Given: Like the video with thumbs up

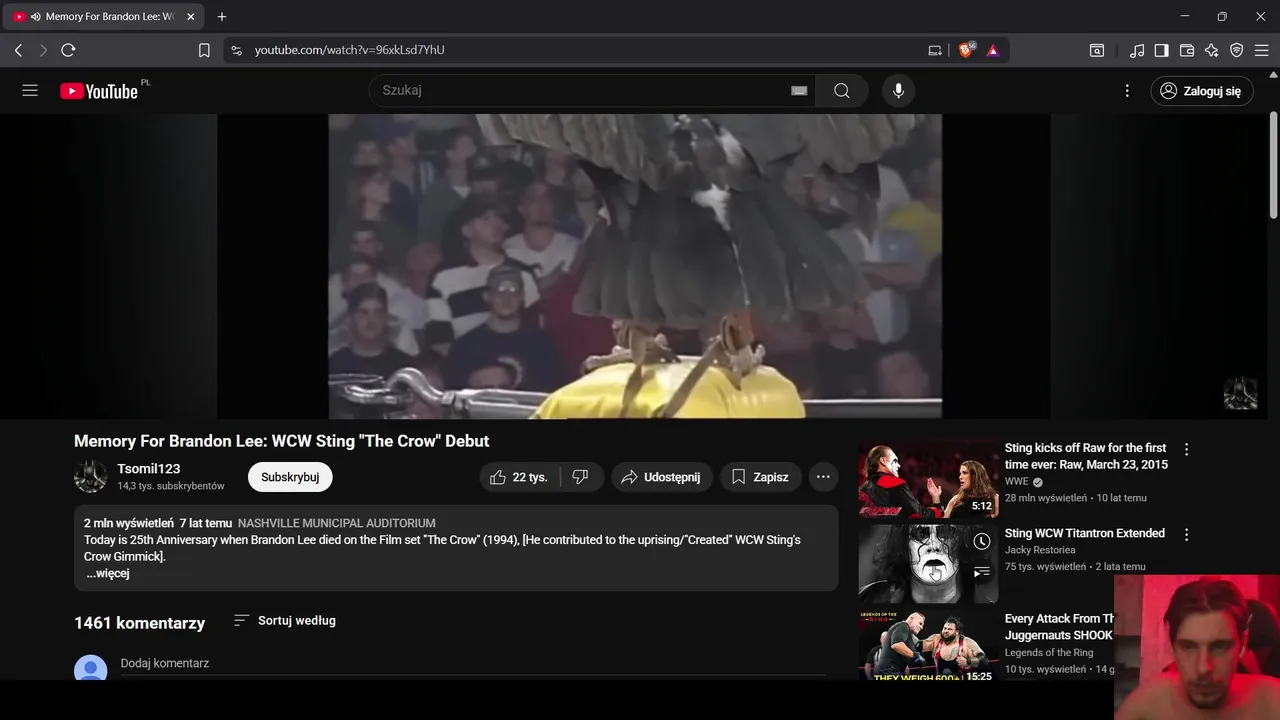Looking at the screenshot, I should click(x=520, y=477).
